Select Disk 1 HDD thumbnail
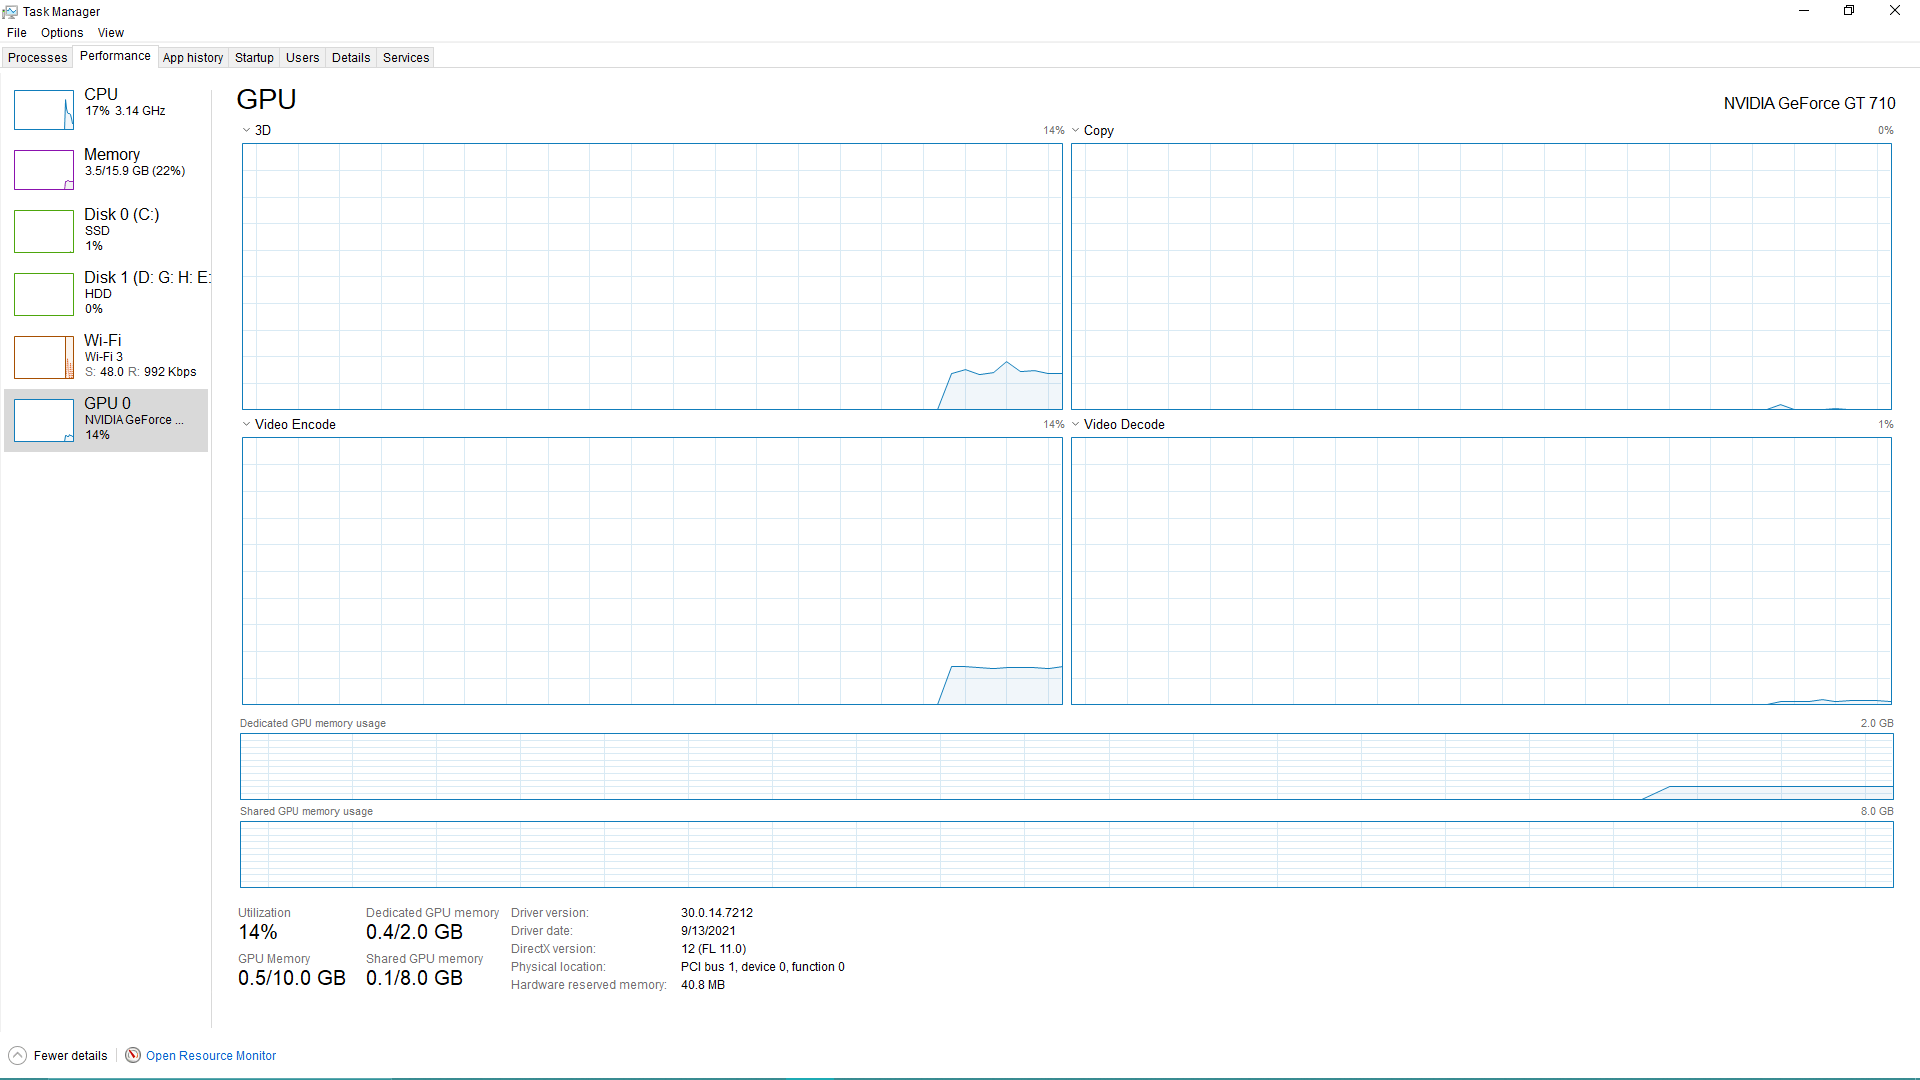The width and height of the screenshot is (1920, 1080). click(x=44, y=294)
